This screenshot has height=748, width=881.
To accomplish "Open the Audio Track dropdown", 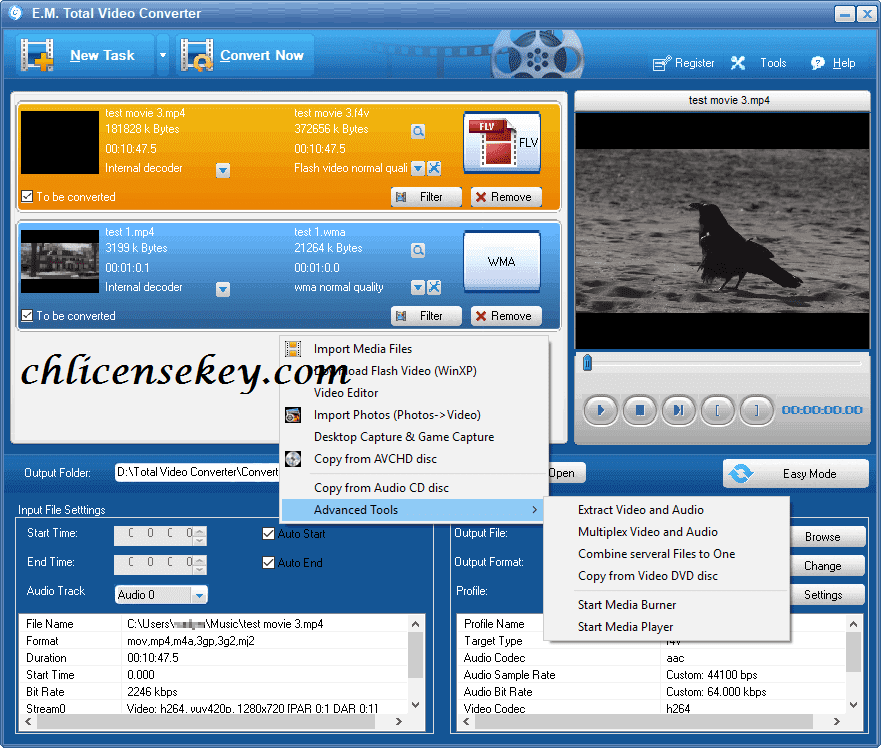I will (x=199, y=595).
